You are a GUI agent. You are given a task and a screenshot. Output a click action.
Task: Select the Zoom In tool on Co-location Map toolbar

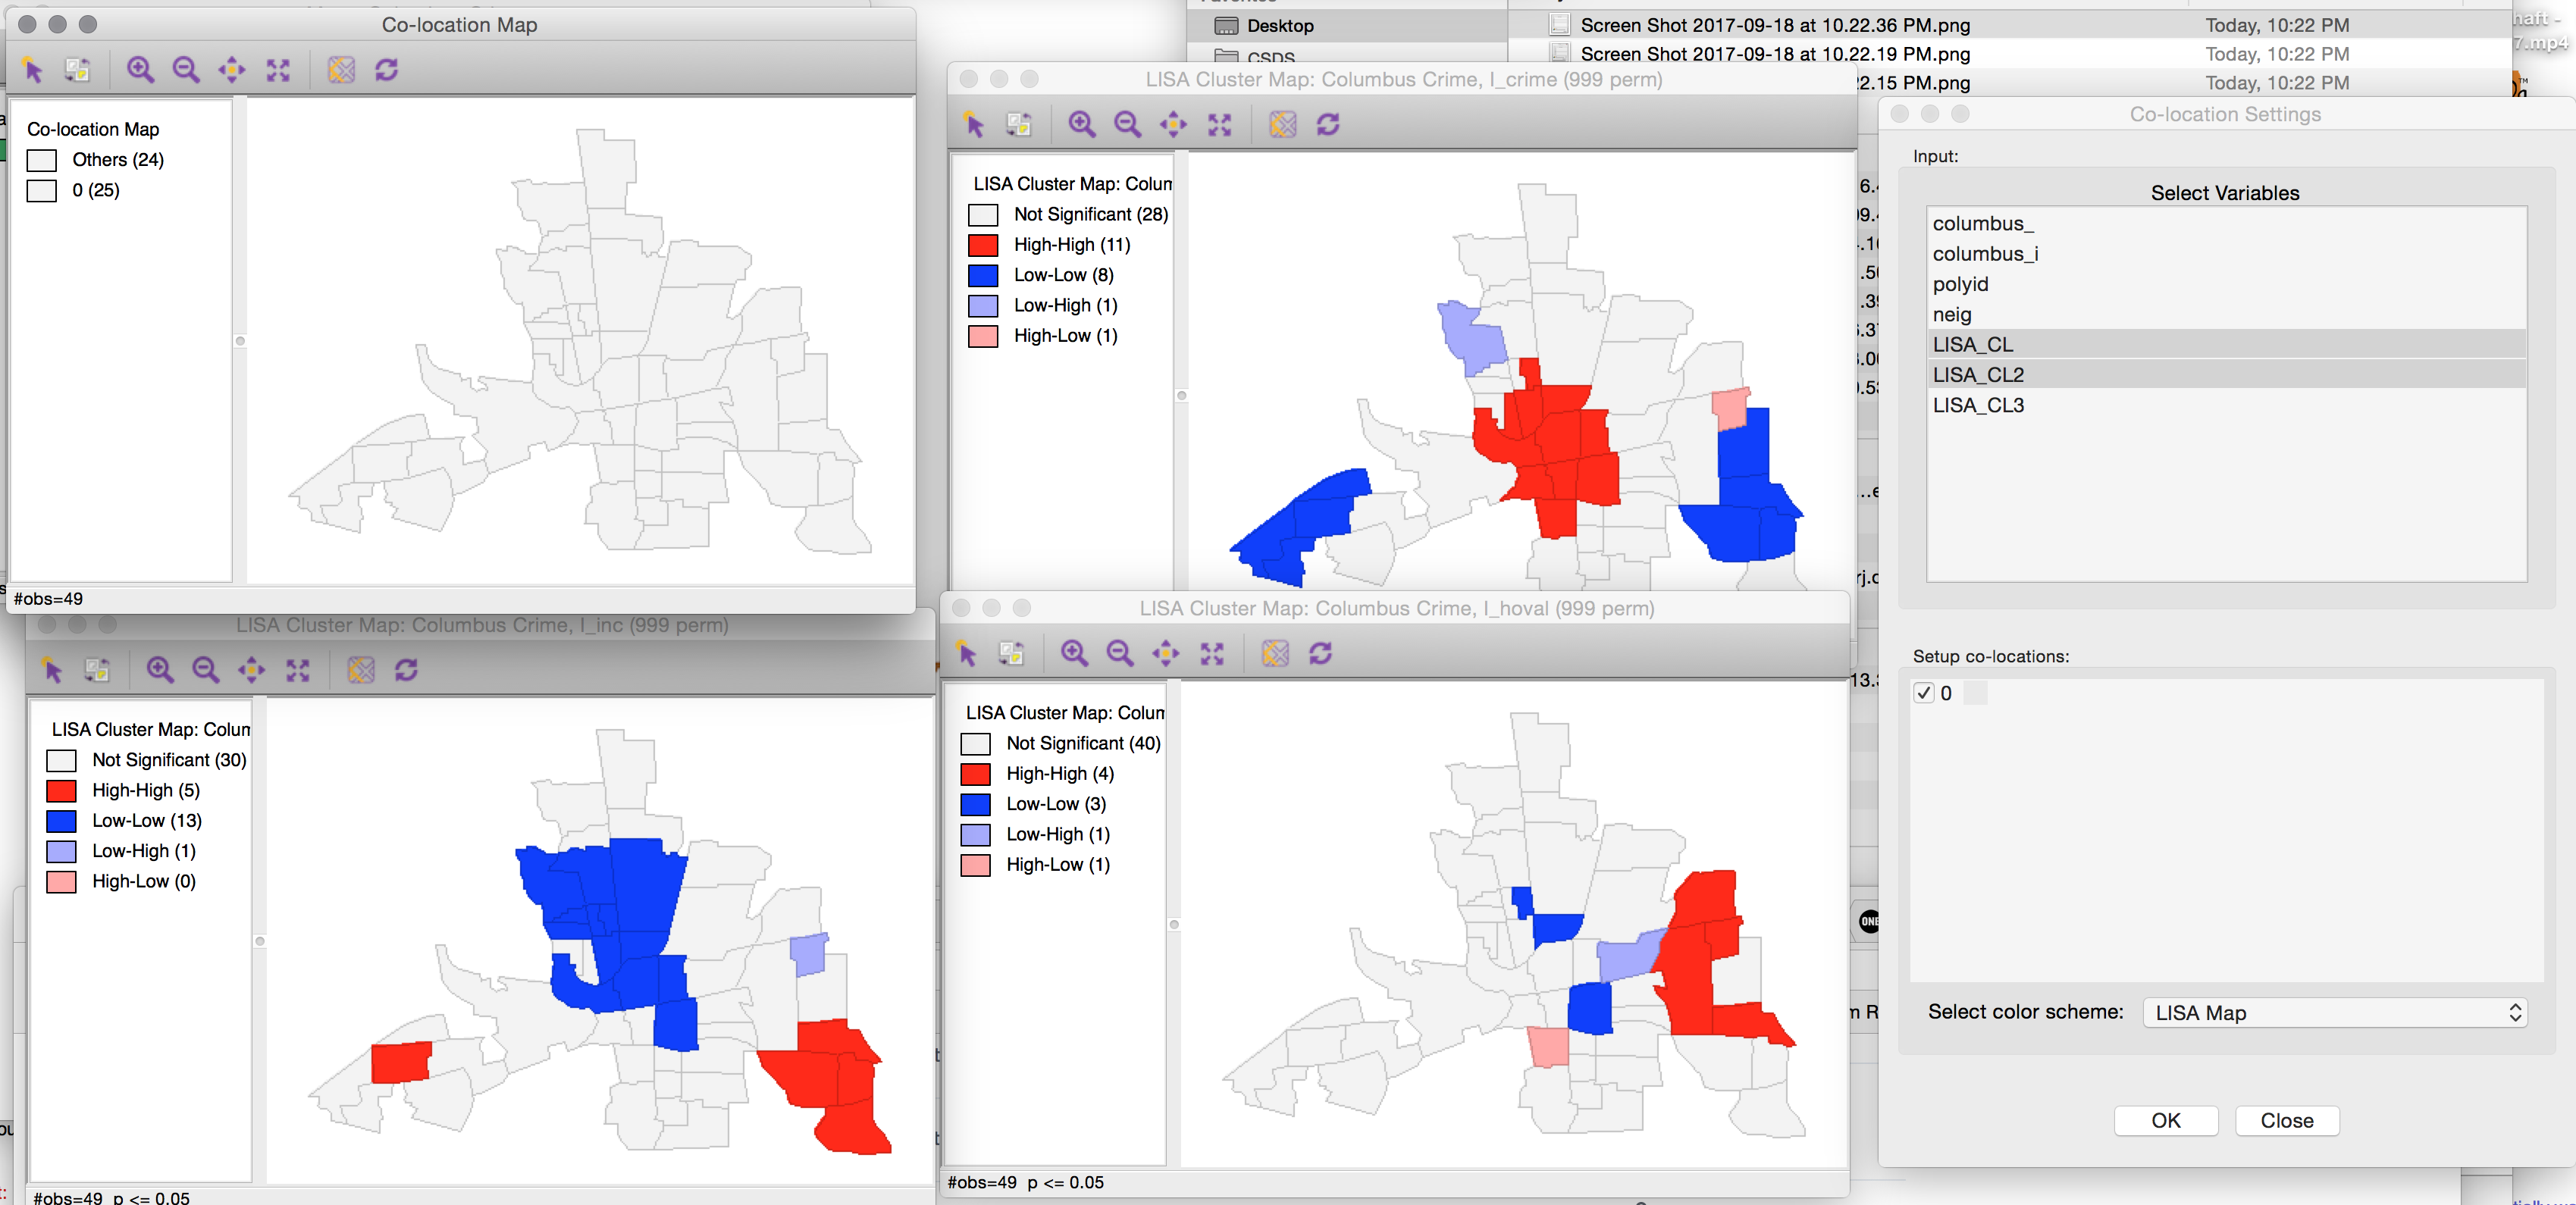(141, 70)
